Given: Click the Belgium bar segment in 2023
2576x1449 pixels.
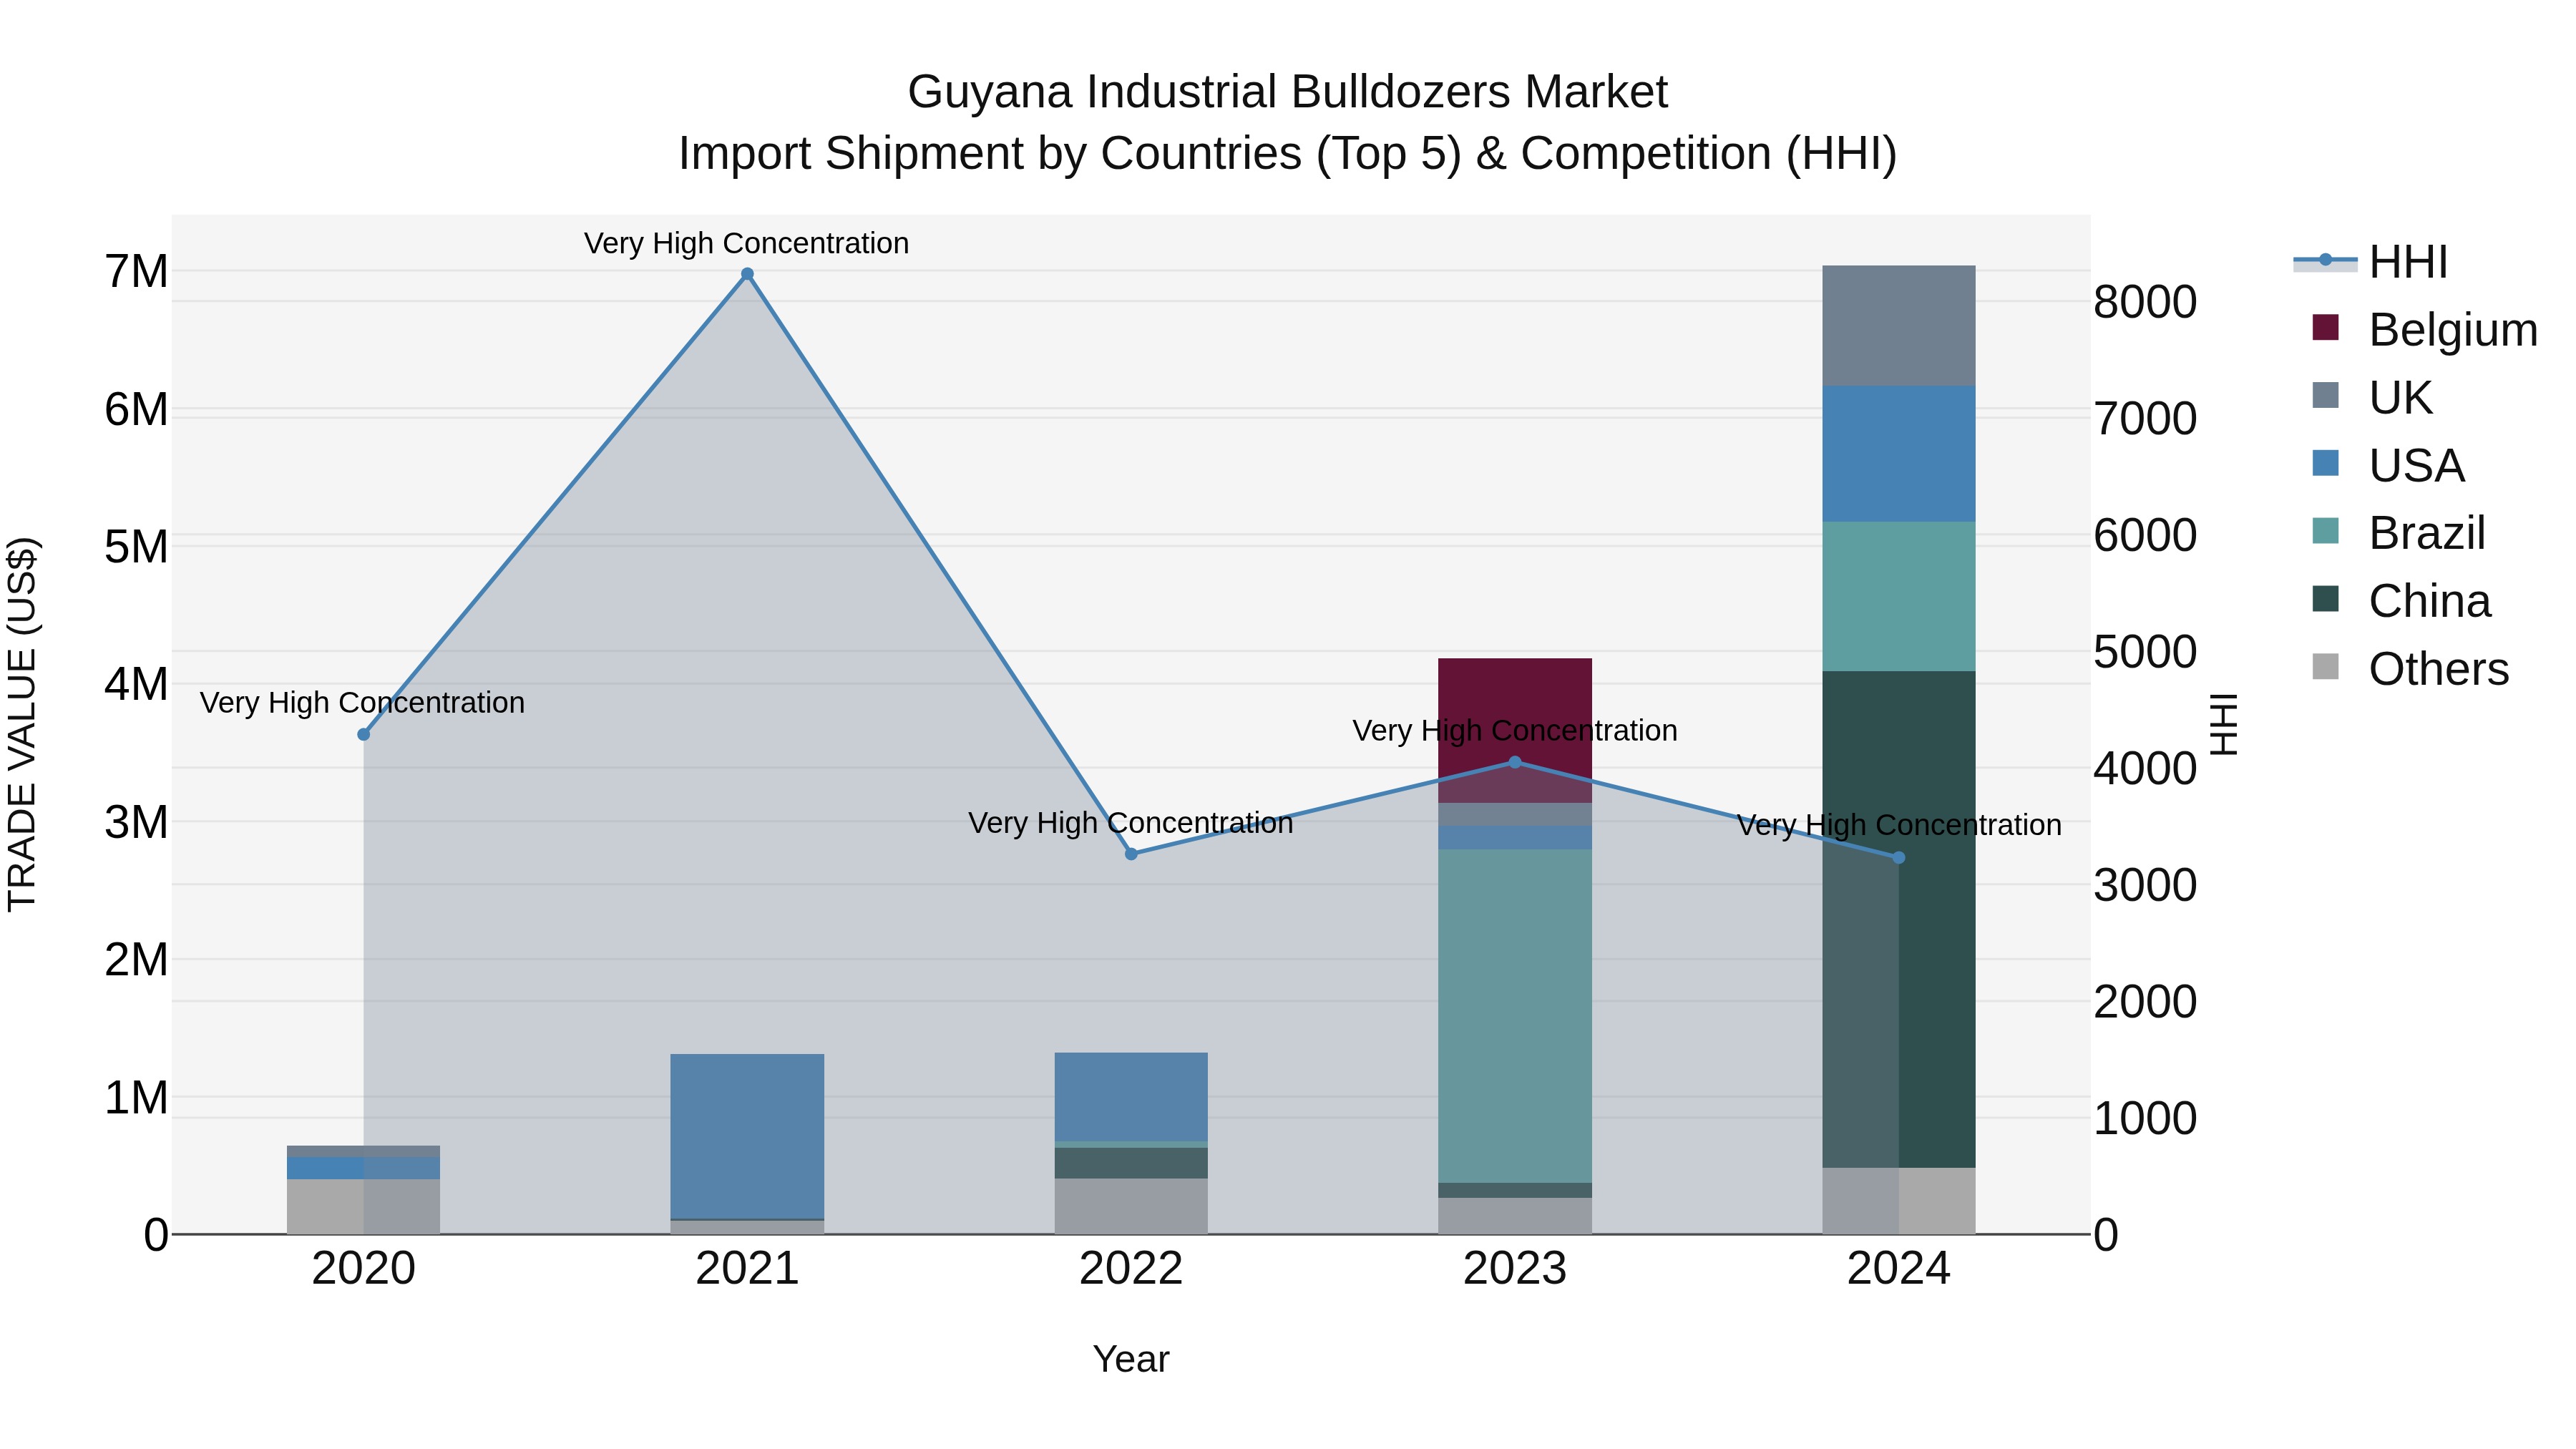Looking at the screenshot, I should [1515, 730].
